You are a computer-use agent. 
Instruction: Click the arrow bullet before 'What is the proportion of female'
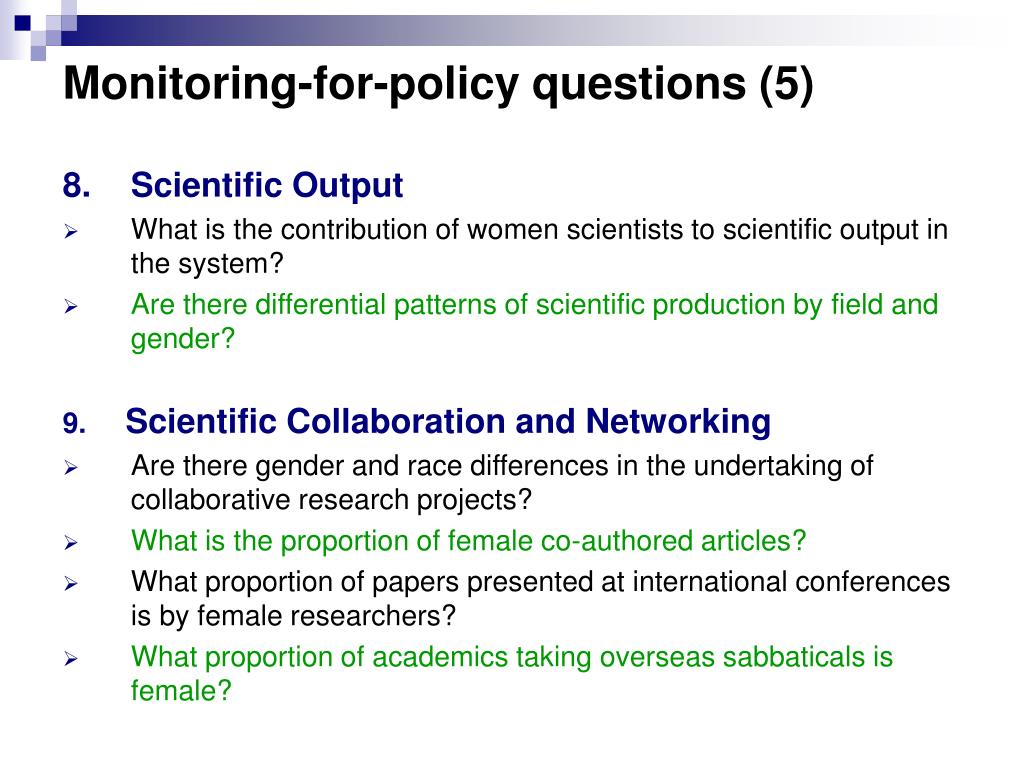pos(71,543)
